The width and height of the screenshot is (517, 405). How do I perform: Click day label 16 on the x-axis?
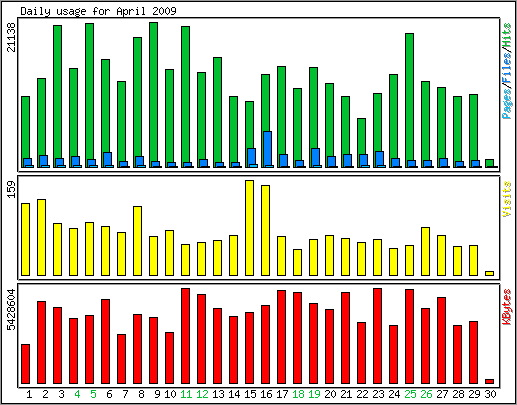pyautogui.click(x=266, y=394)
